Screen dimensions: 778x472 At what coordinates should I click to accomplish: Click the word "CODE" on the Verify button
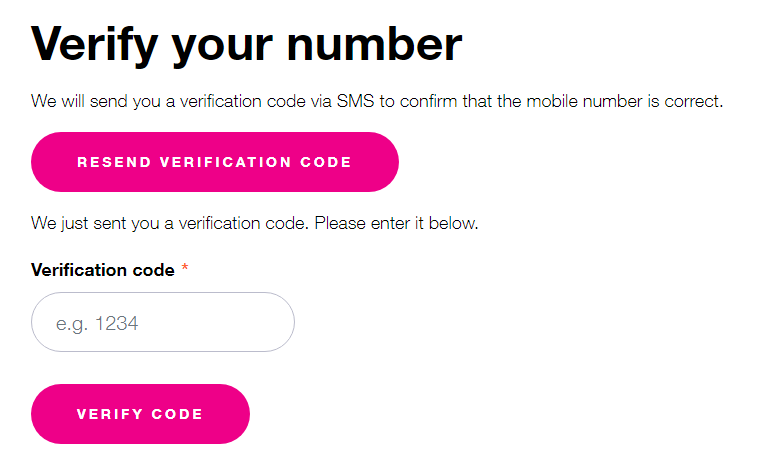click(177, 414)
